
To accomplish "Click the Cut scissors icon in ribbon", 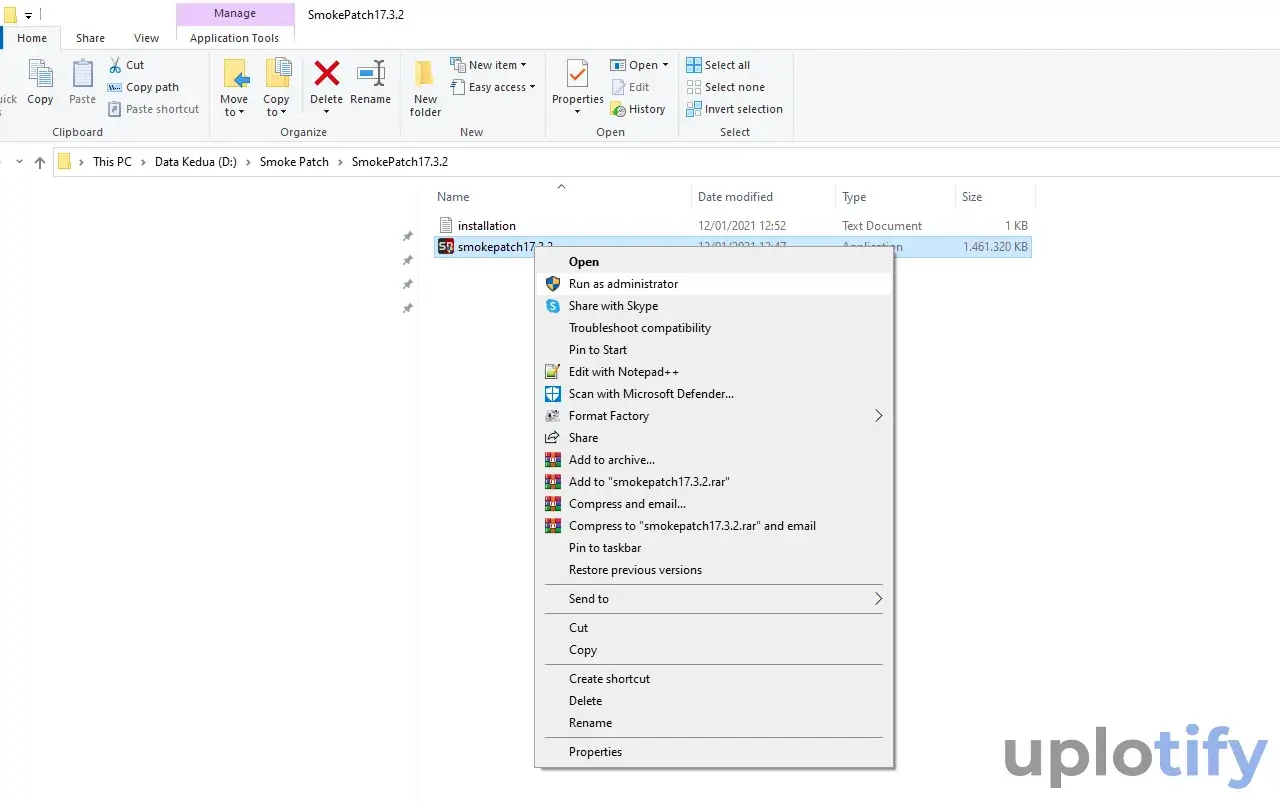I will click(115, 65).
